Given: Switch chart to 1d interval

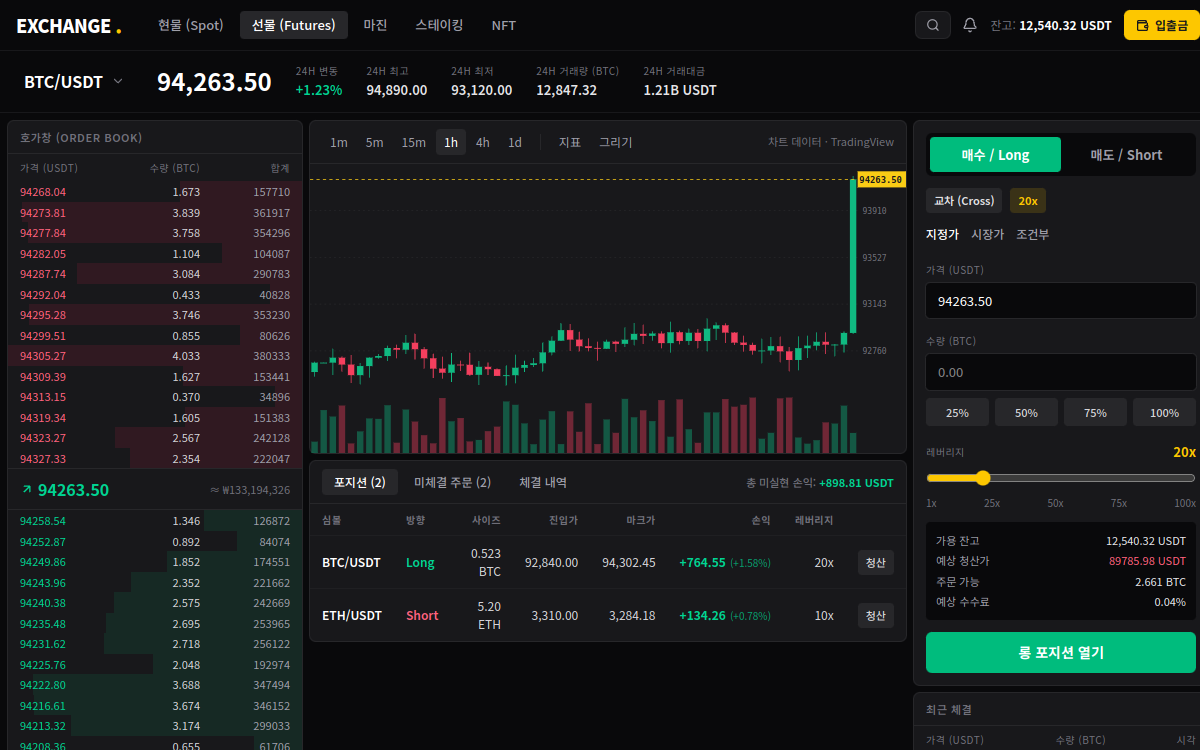Looking at the screenshot, I should [514, 142].
